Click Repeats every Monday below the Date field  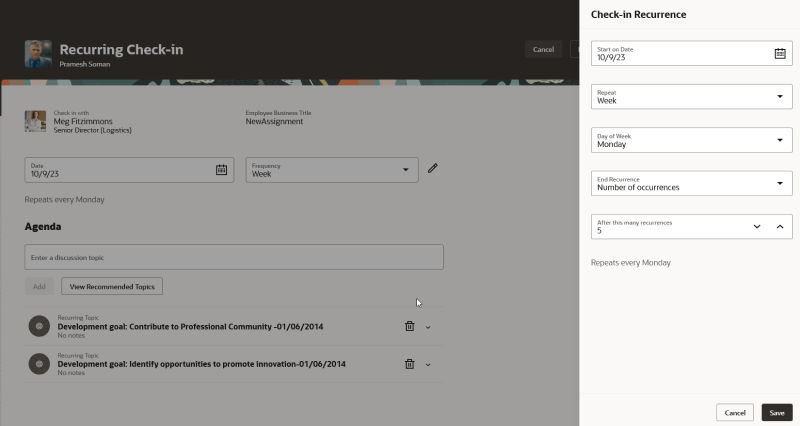pos(64,199)
